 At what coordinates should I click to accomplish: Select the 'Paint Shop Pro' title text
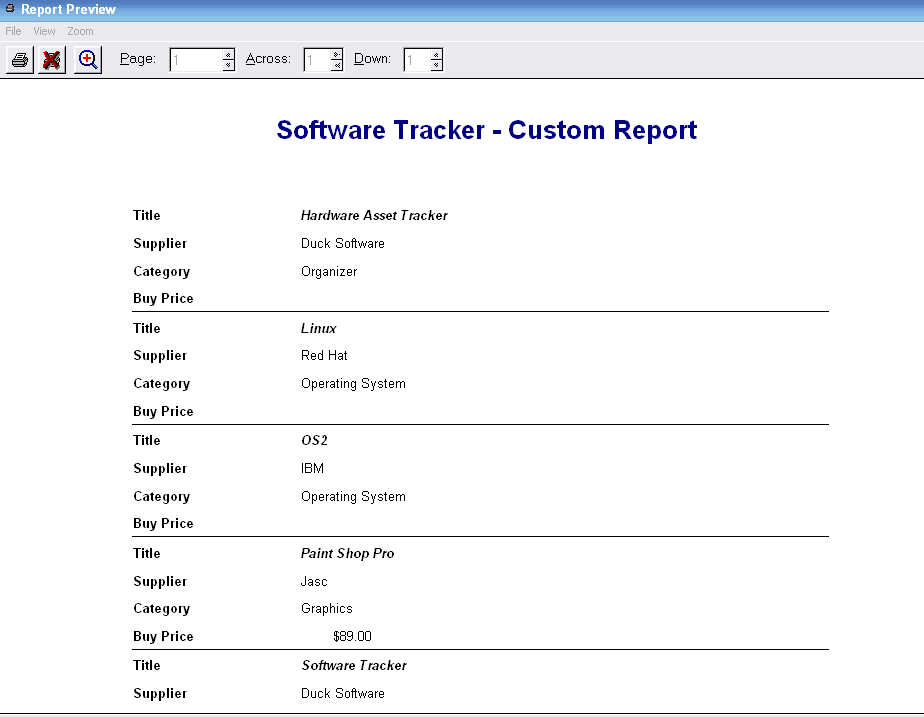tap(348, 554)
